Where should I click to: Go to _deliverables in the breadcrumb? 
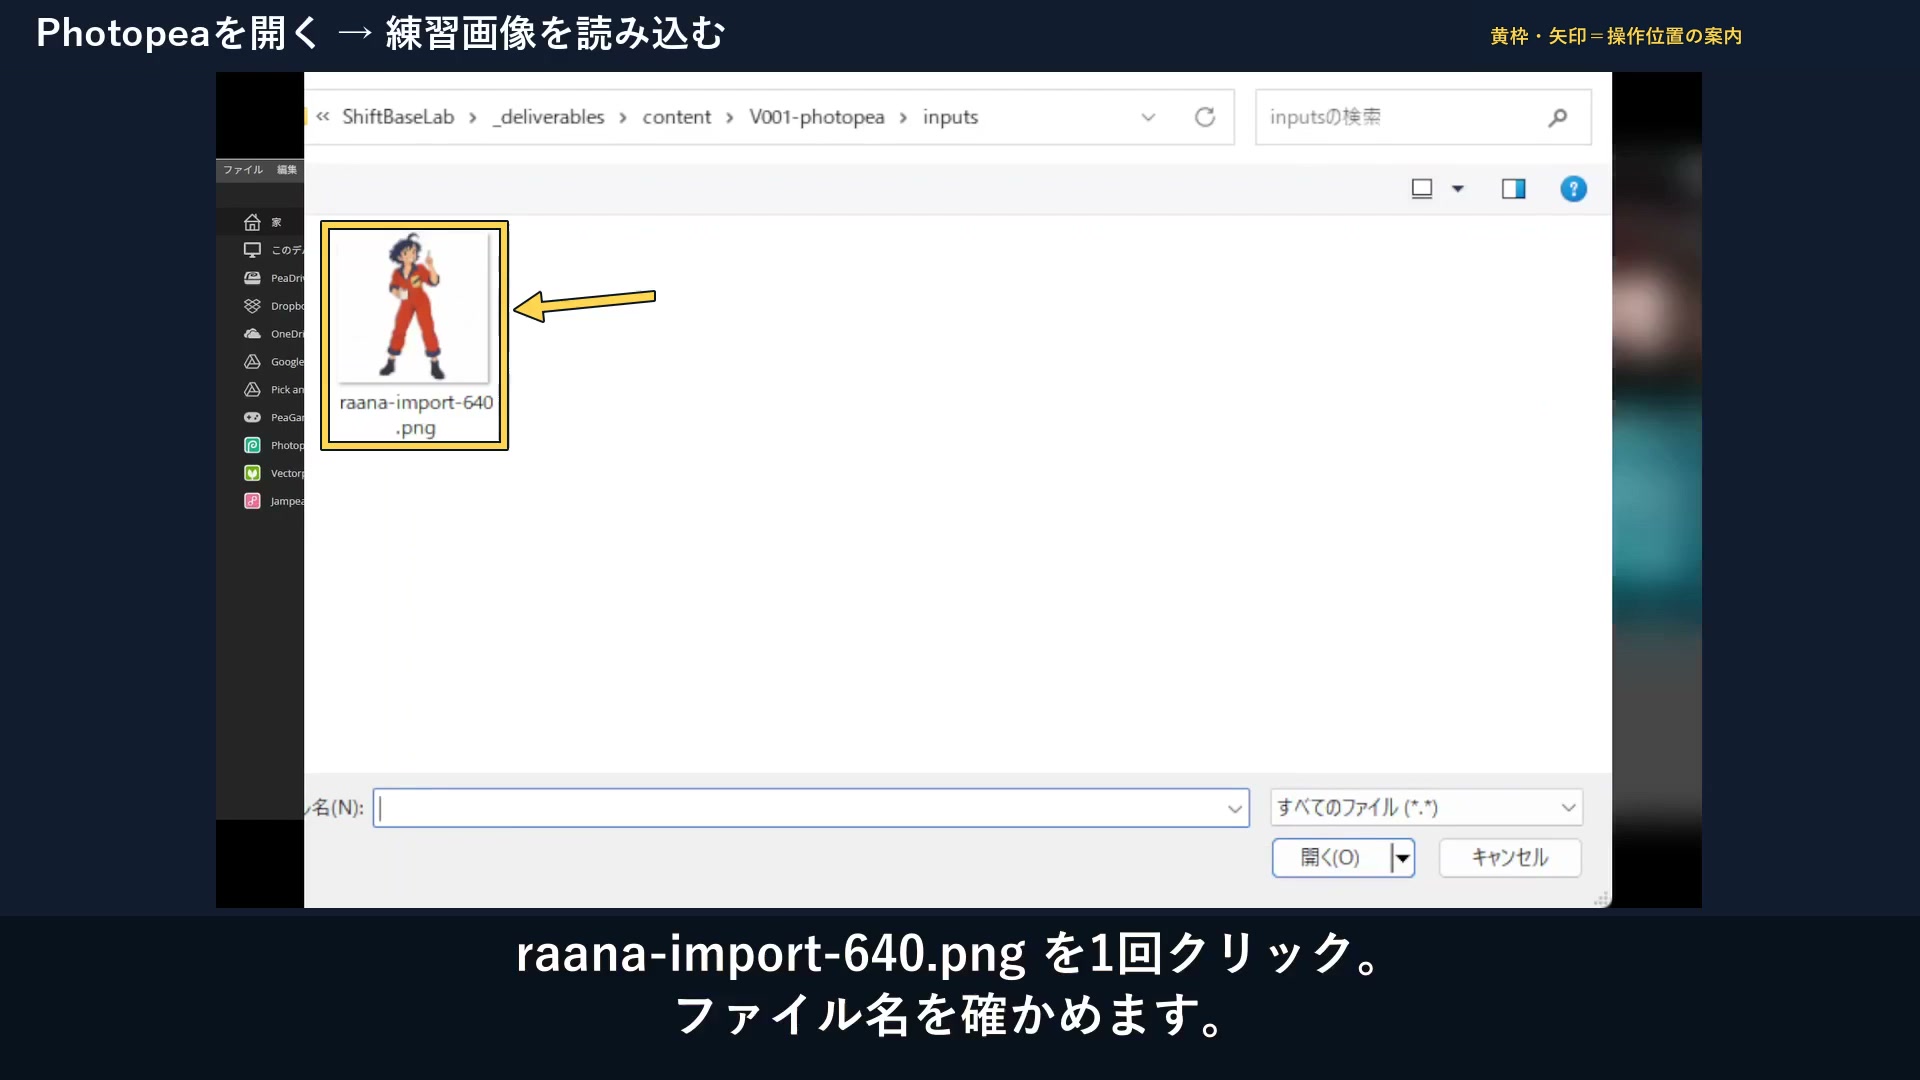click(548, 117)
